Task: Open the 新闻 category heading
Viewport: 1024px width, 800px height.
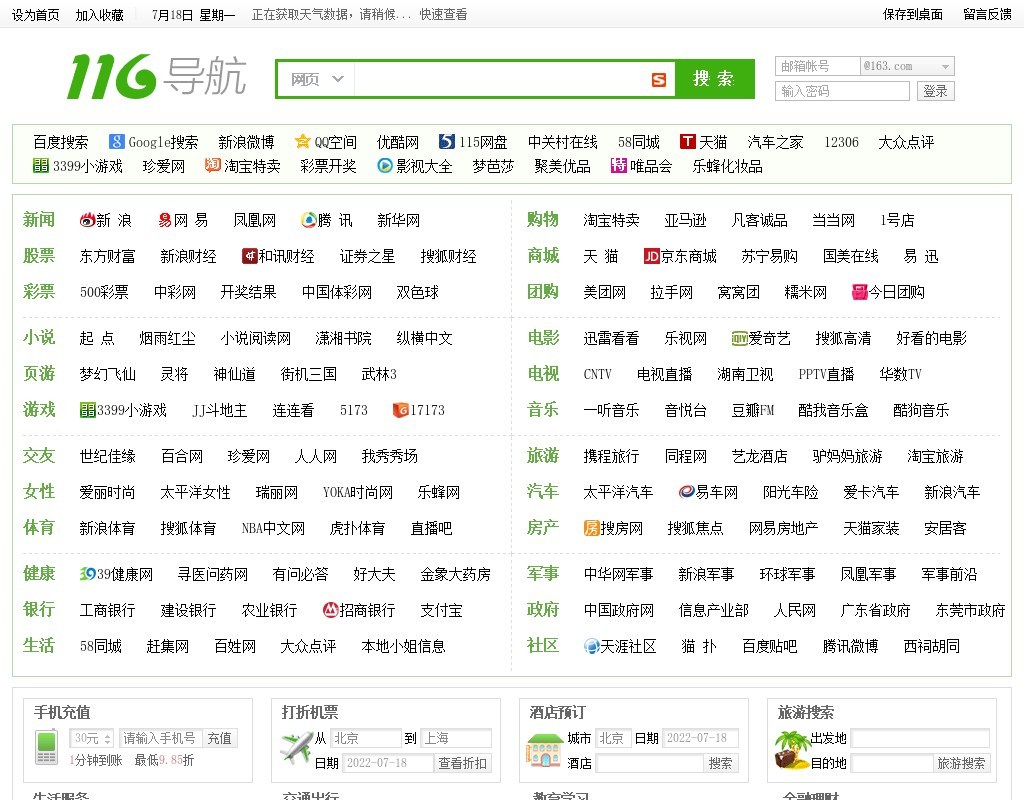Action: click(39, 219)
